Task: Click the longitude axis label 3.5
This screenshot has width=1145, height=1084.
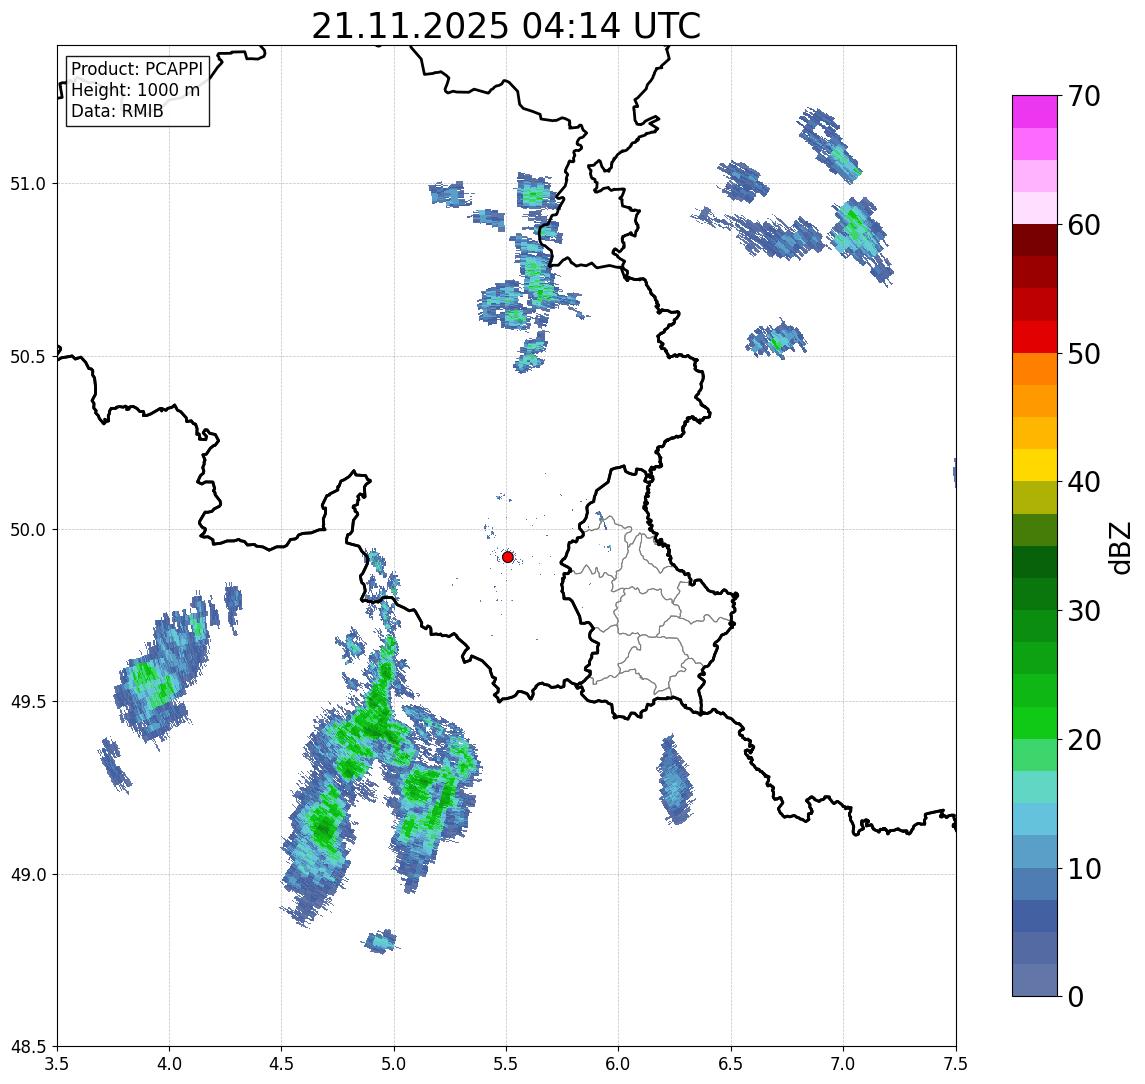Action: 57,1064
